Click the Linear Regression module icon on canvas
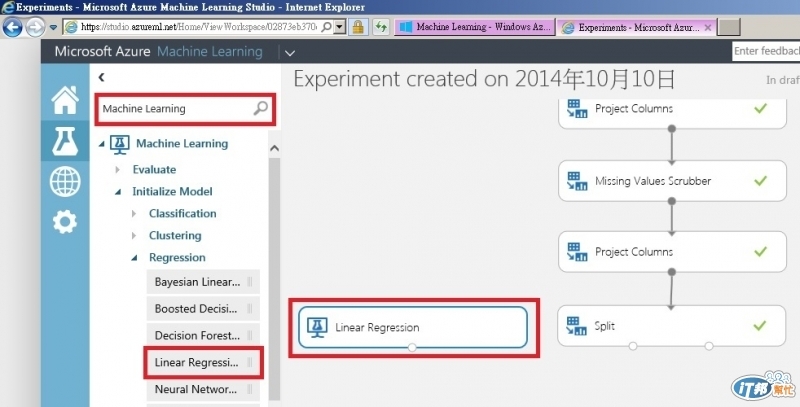This screenshot has width=800, height=407. pos(317,327)
